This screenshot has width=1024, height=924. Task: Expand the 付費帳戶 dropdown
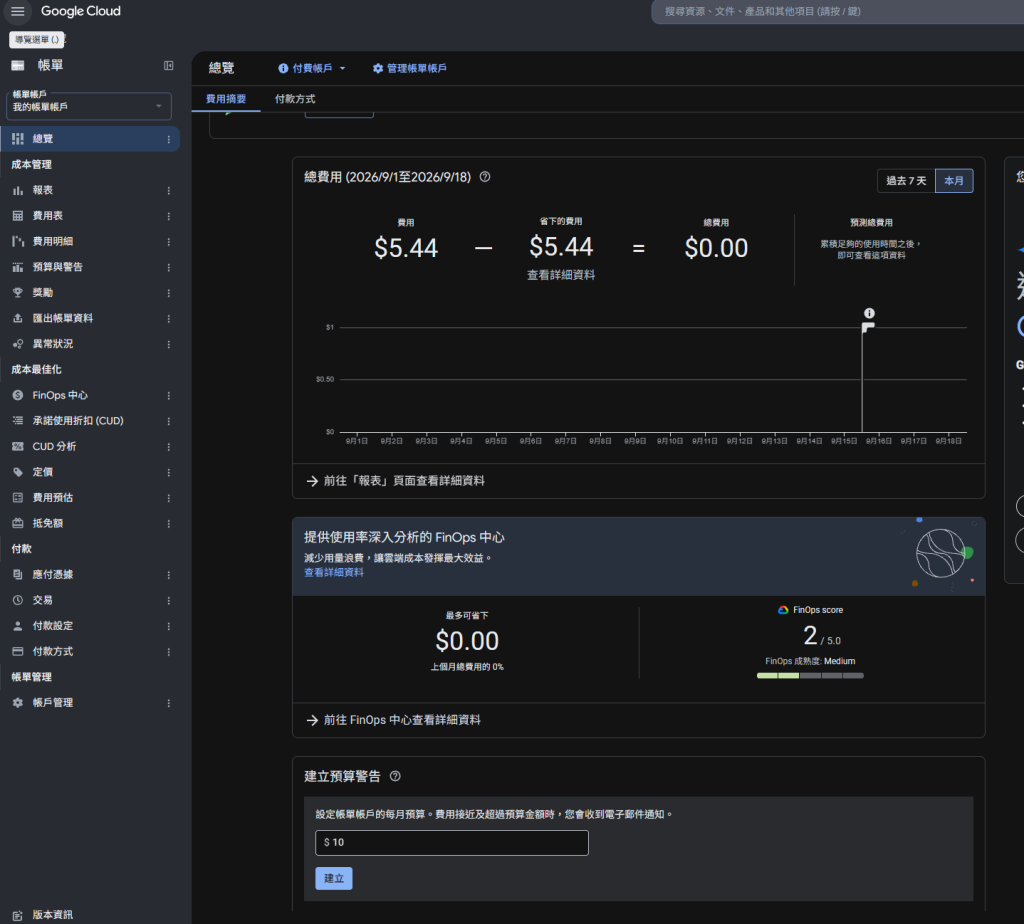(312, 69)
